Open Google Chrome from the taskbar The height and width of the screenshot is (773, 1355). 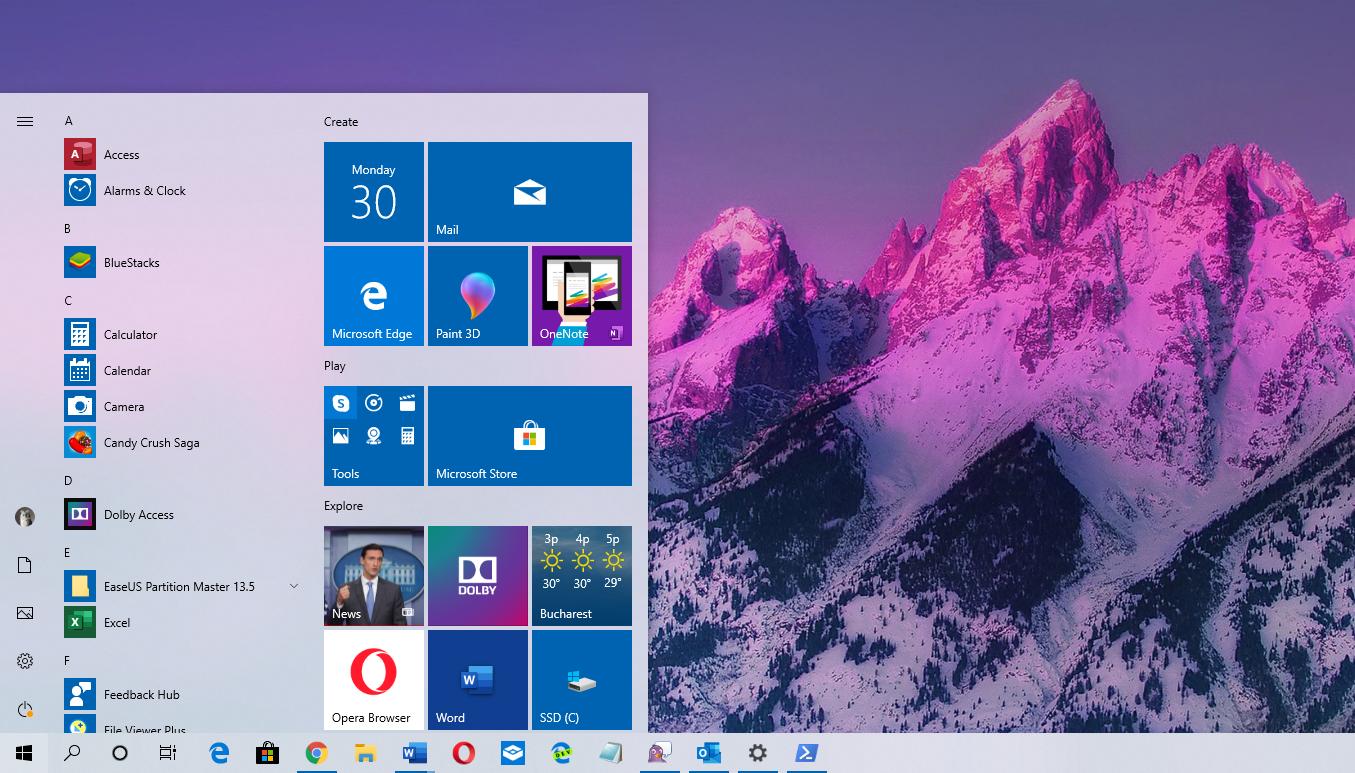[x=317, y=753]
